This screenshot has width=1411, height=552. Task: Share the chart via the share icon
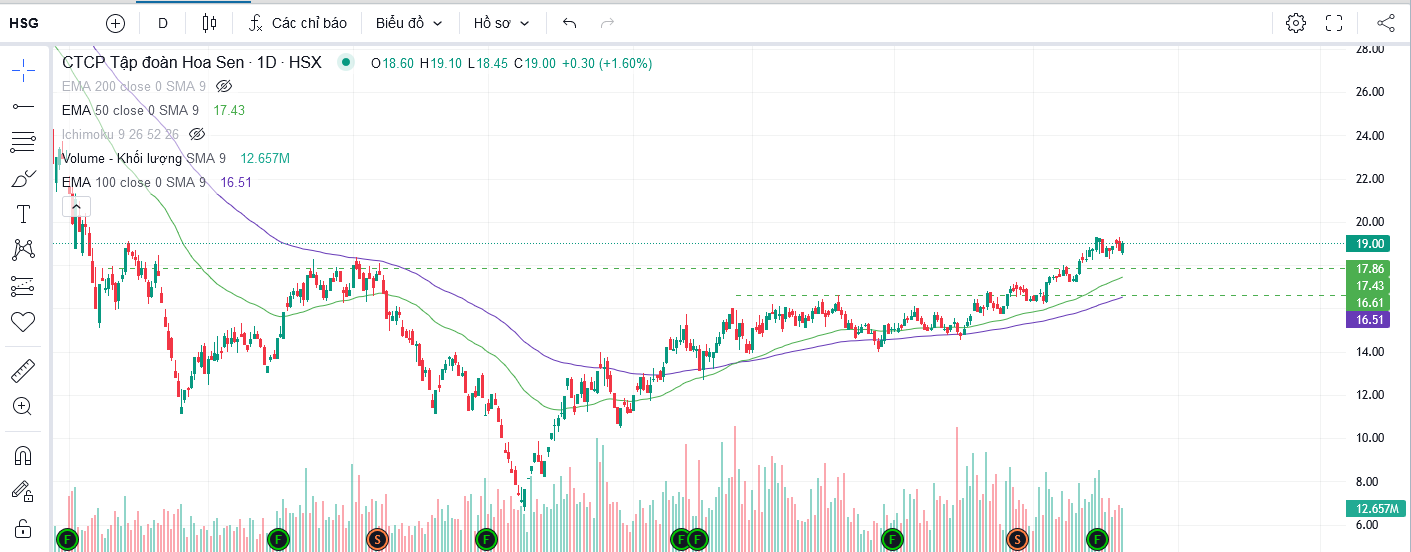click(x=1386, y=22)
